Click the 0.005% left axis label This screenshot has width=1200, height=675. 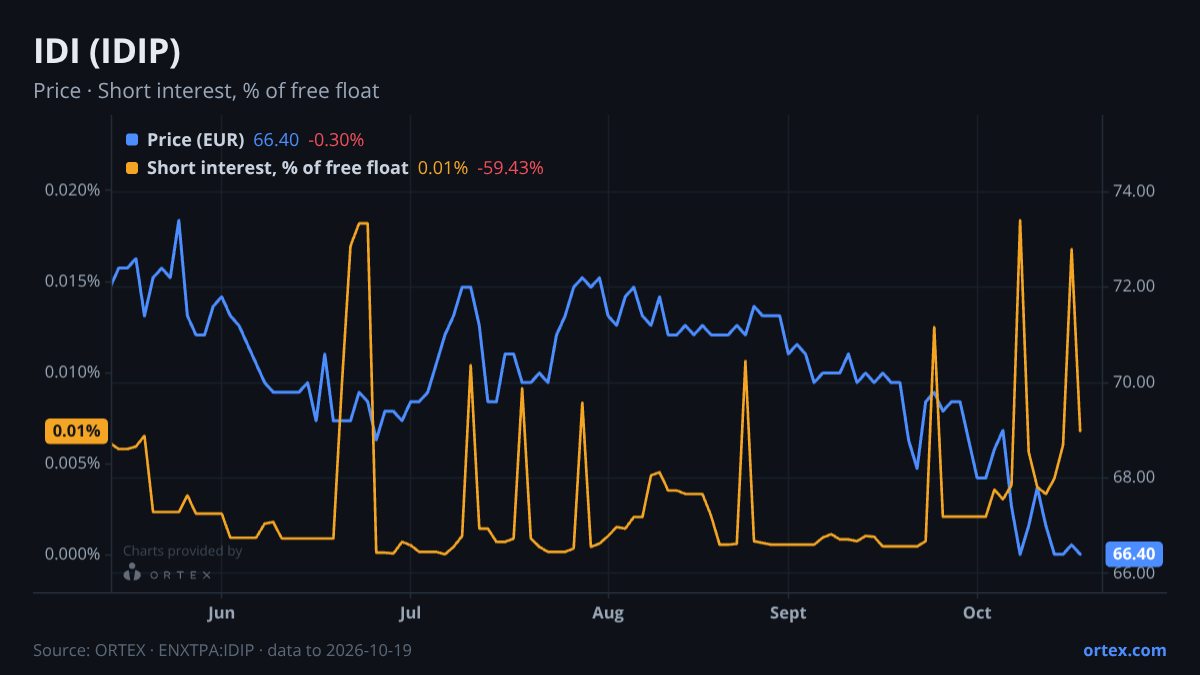pos(72,464)
